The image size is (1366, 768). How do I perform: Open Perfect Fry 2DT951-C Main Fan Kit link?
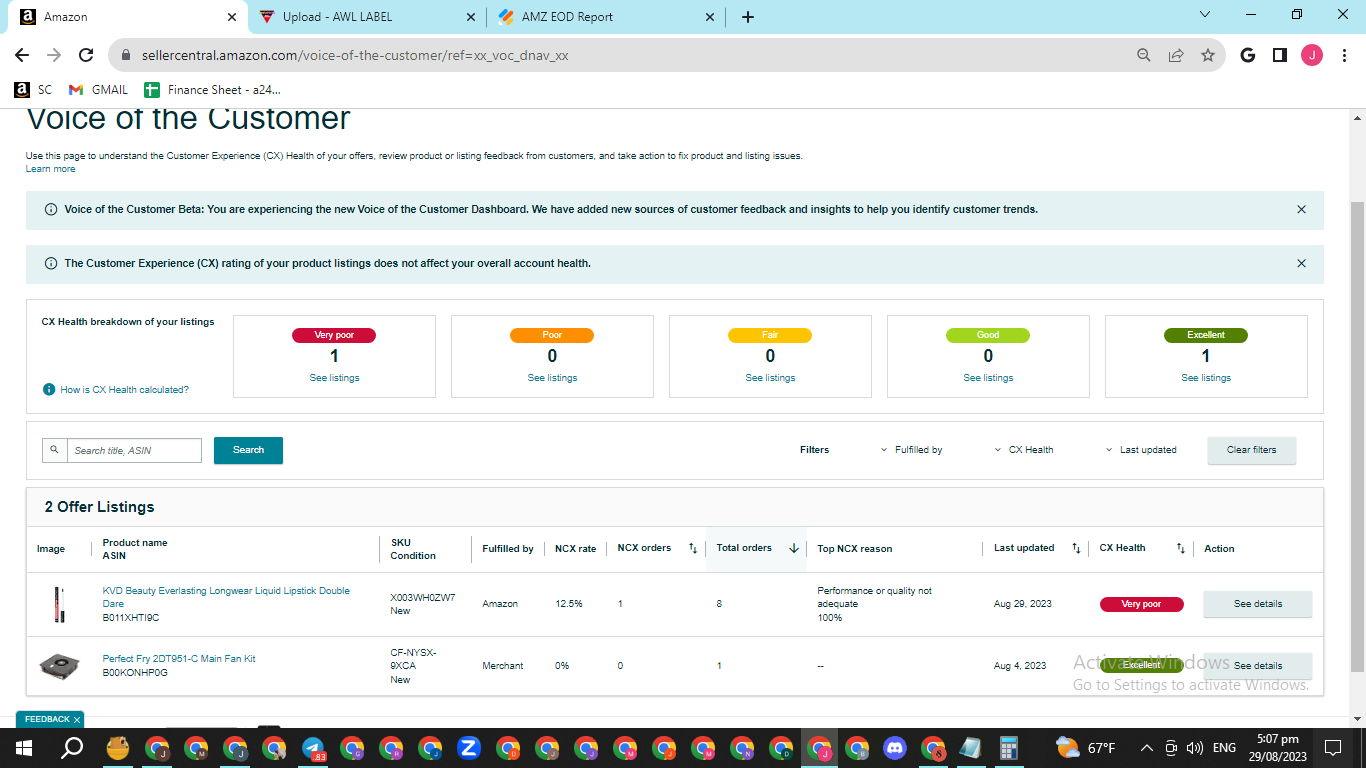179,659
